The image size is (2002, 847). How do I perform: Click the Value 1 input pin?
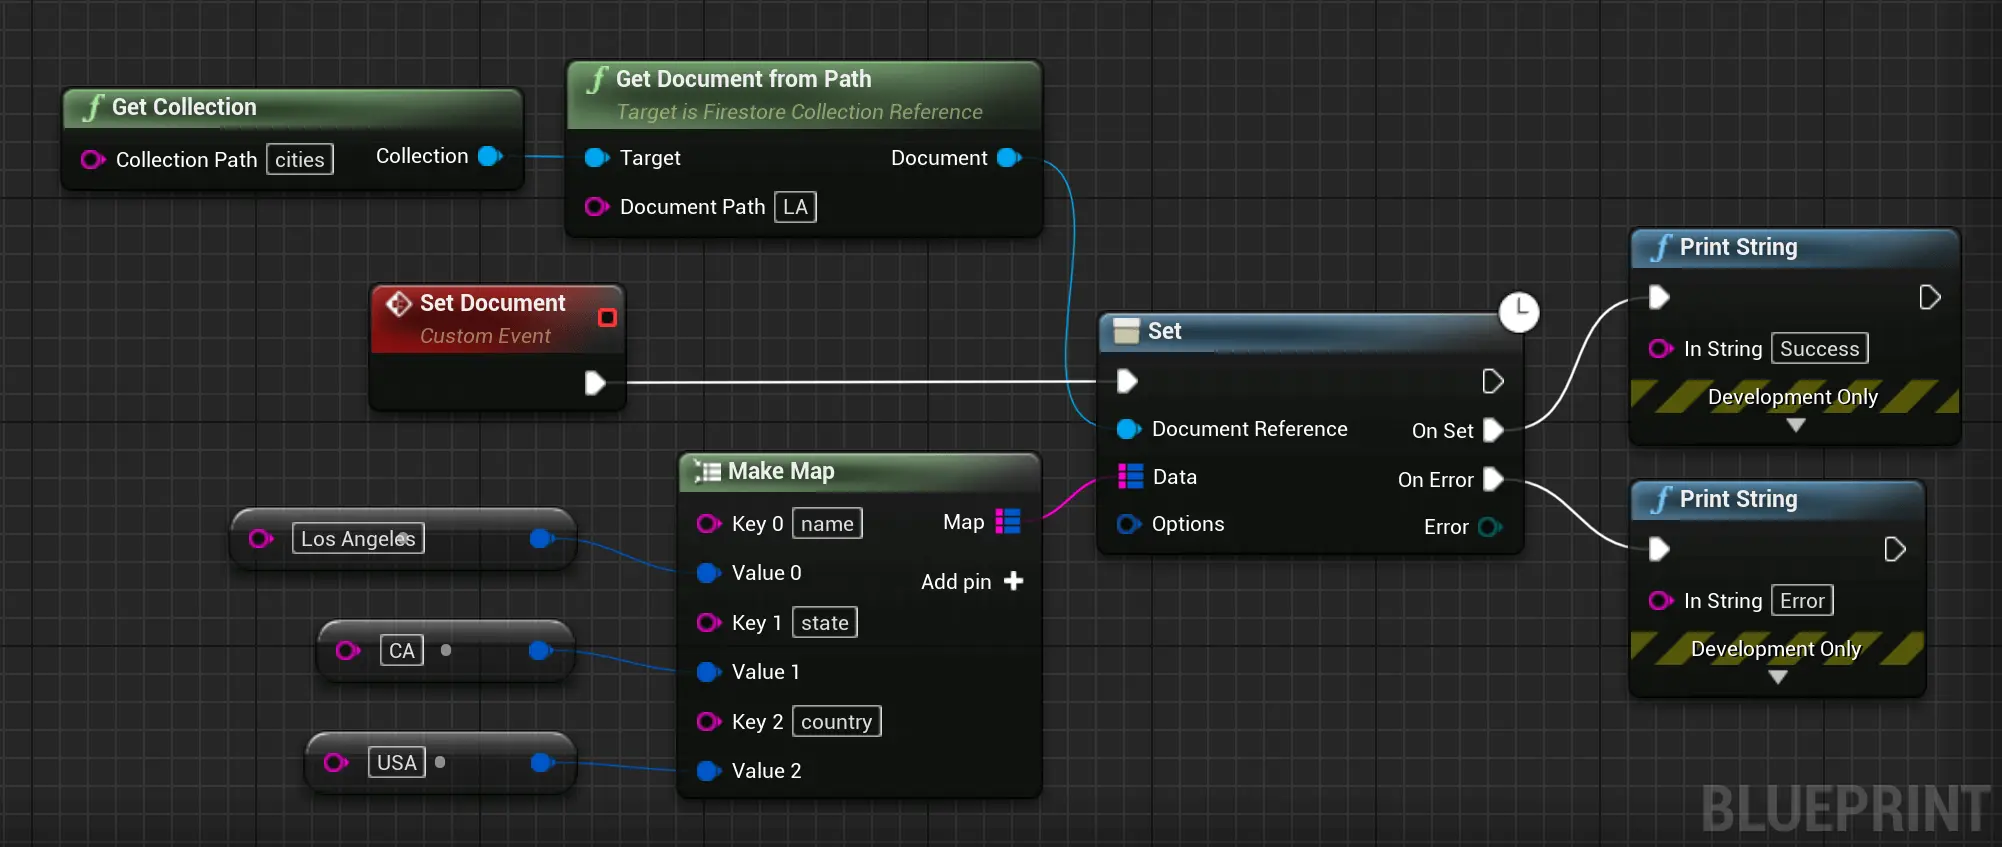tap(709, 672)
